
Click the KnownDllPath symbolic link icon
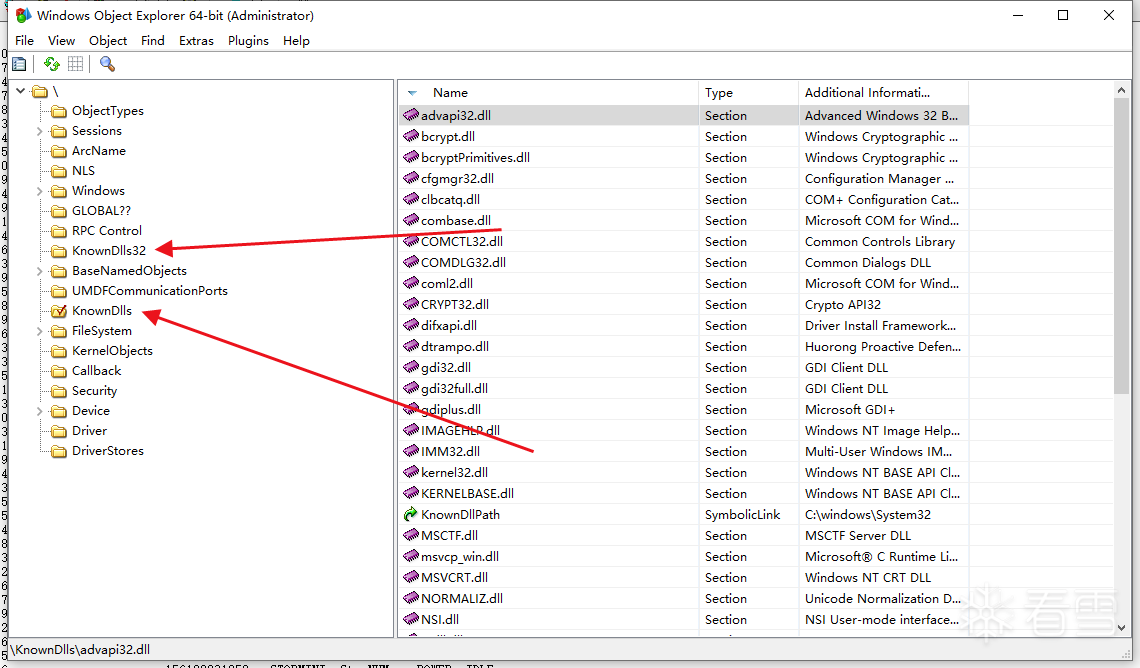[411, 514]
